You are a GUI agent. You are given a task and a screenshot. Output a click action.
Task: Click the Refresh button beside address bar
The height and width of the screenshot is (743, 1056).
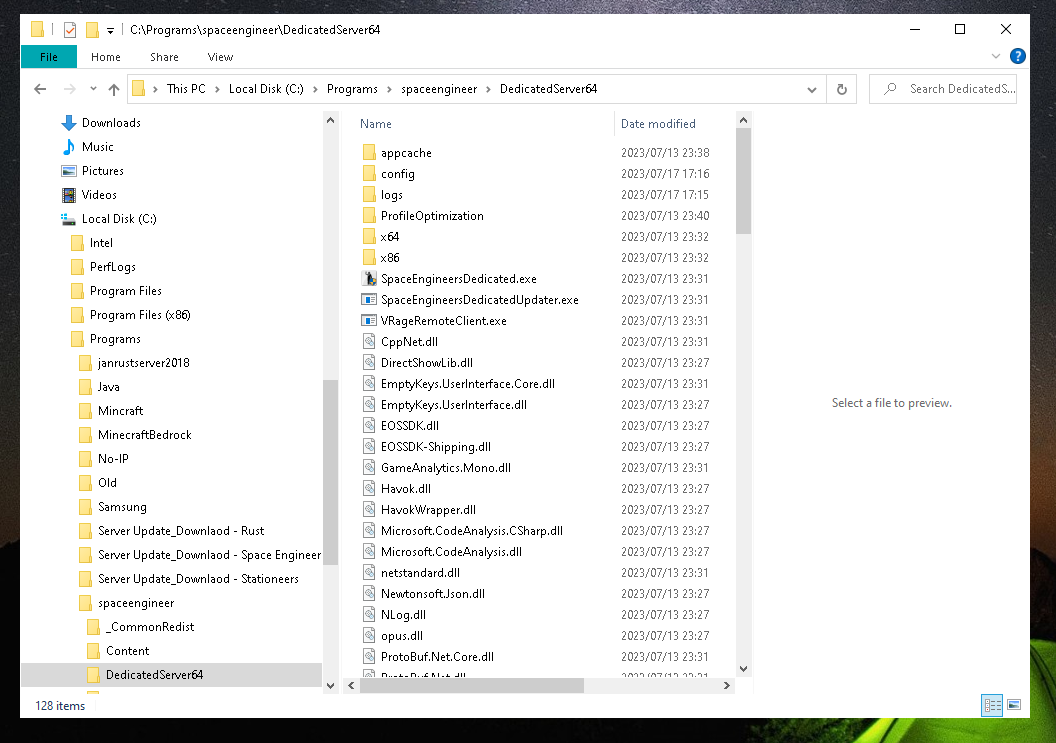[x=842, y=89]
